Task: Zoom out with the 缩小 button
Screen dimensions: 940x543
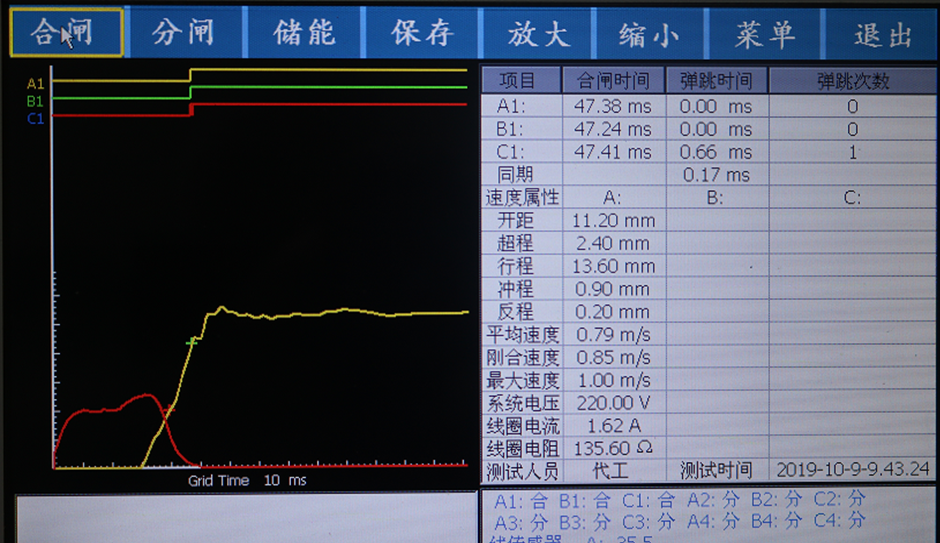Action: click(x=649, y=34)
